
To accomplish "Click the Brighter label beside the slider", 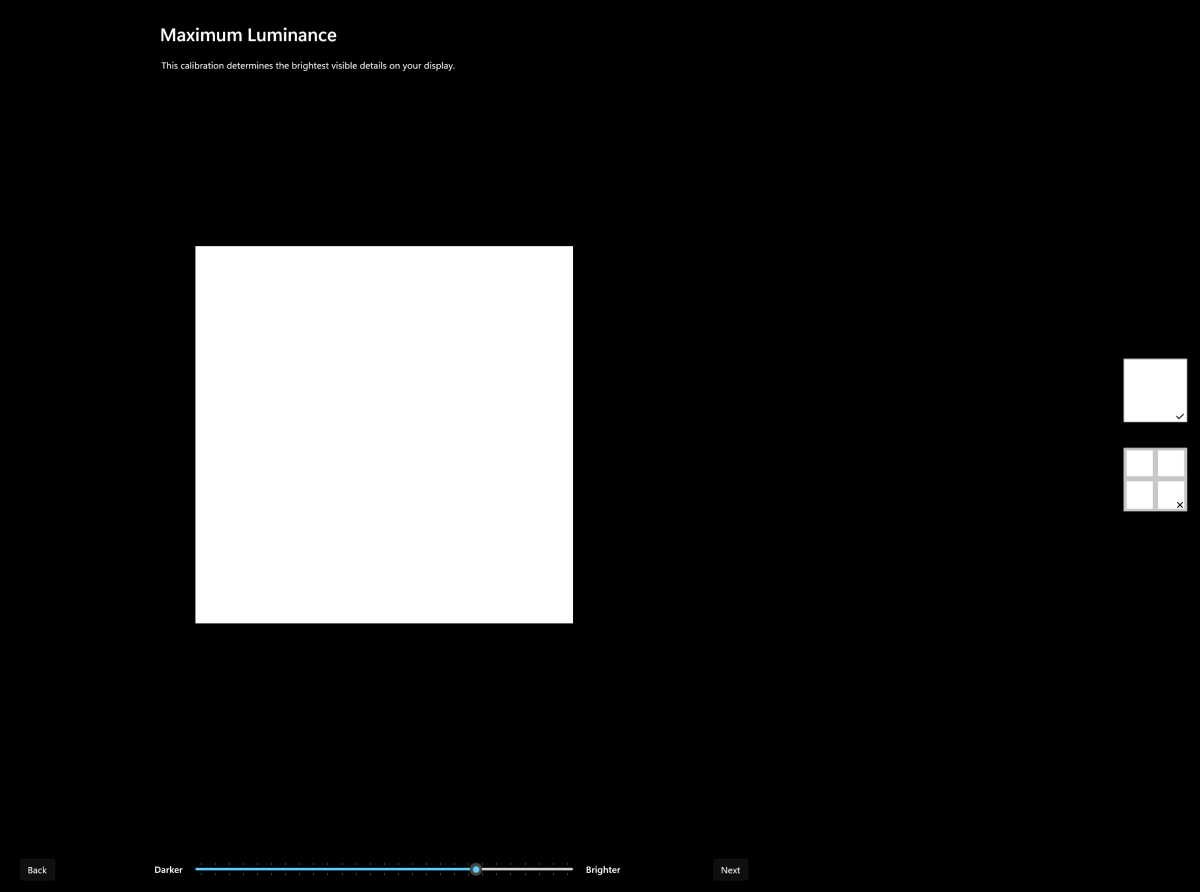I will (x=603, y=870).
